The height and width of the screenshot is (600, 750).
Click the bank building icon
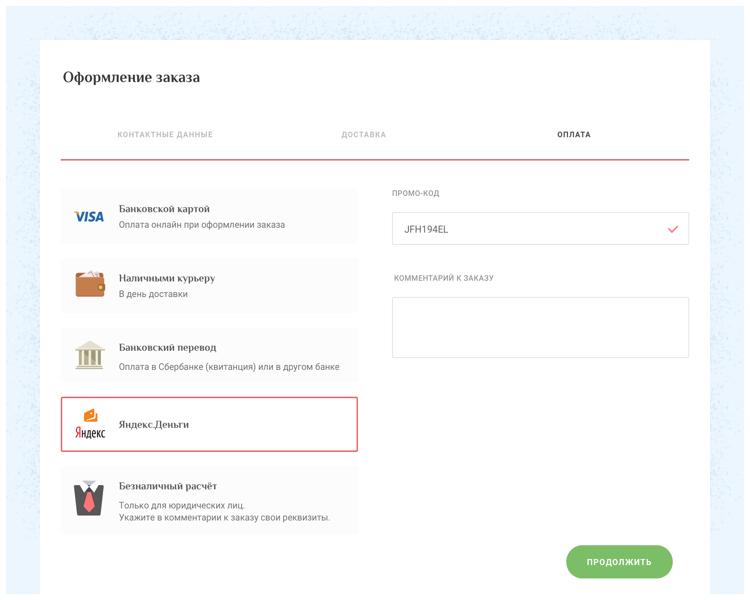pos(89,355)
